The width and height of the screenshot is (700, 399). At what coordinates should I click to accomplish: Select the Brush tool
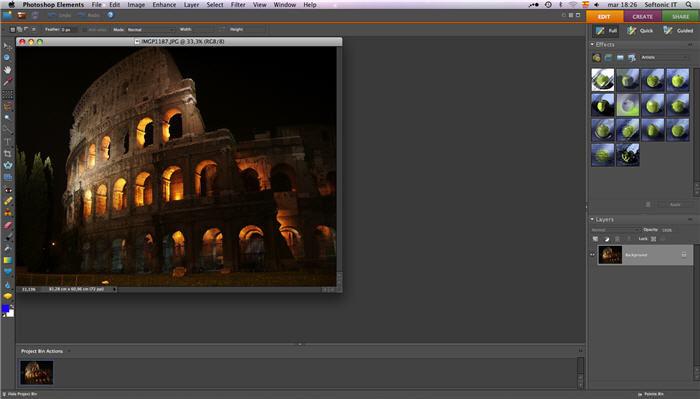(x=8, y=237)
